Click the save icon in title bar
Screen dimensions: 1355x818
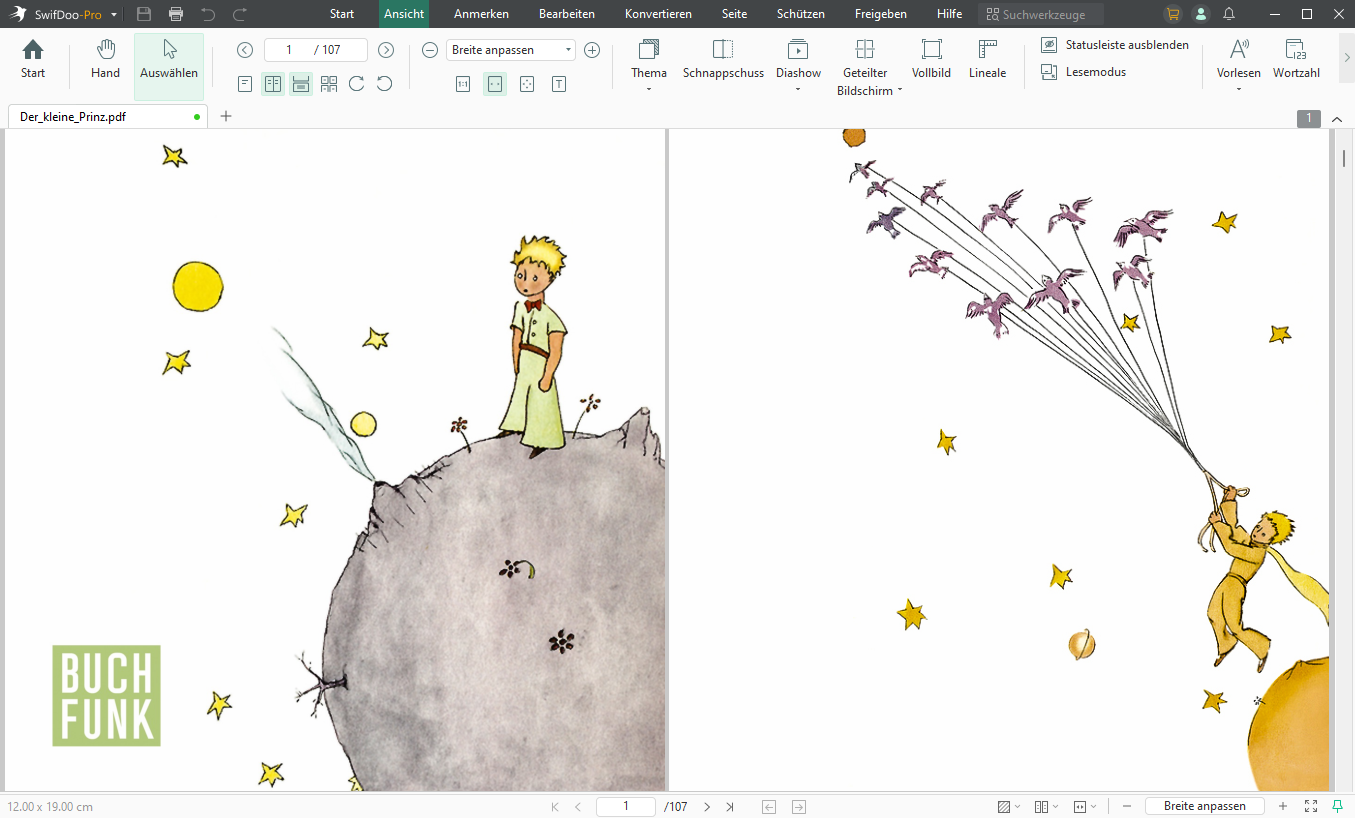[x=144, y=14]
